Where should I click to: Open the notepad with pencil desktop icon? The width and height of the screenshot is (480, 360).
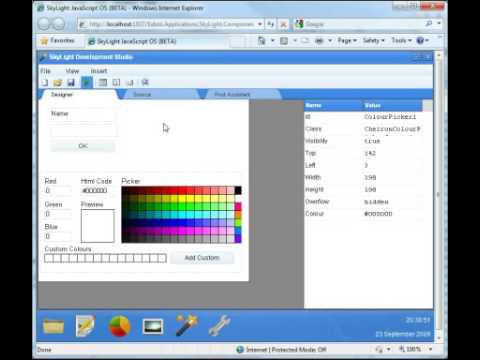pyautogui.click(x=85, y=325)
